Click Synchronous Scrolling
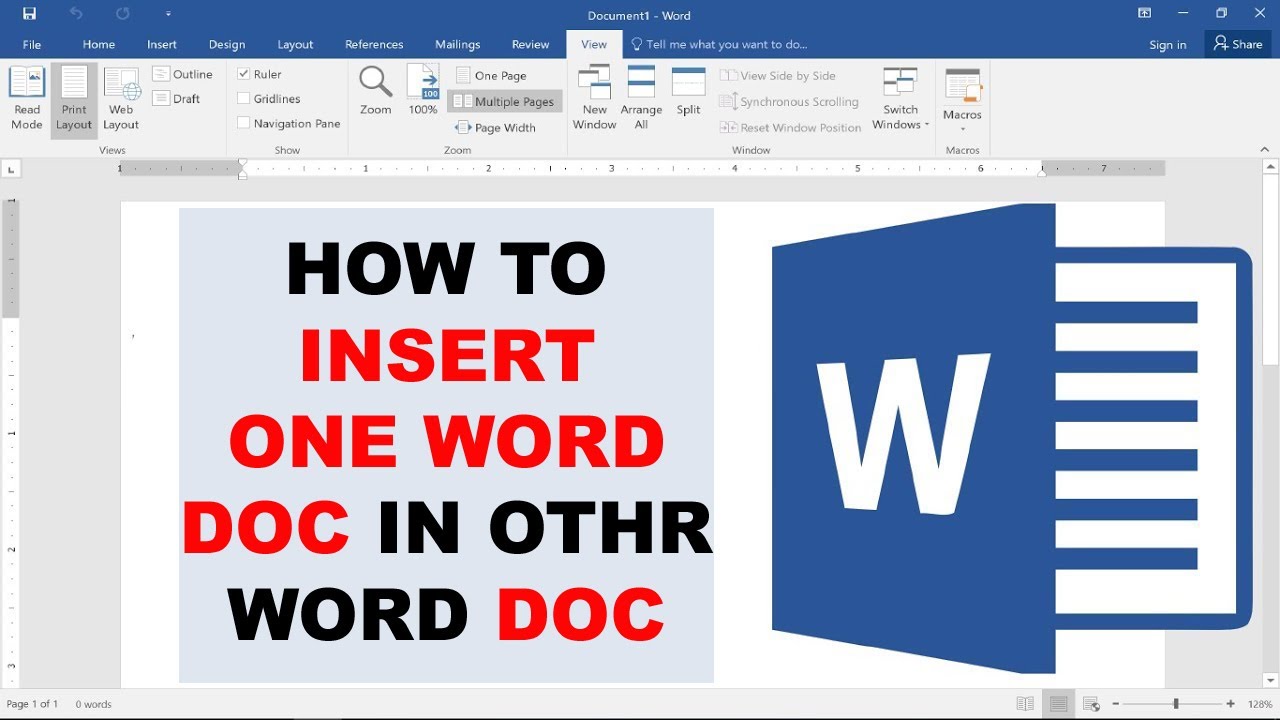The image size is (1280, 720). coord(789,101)
